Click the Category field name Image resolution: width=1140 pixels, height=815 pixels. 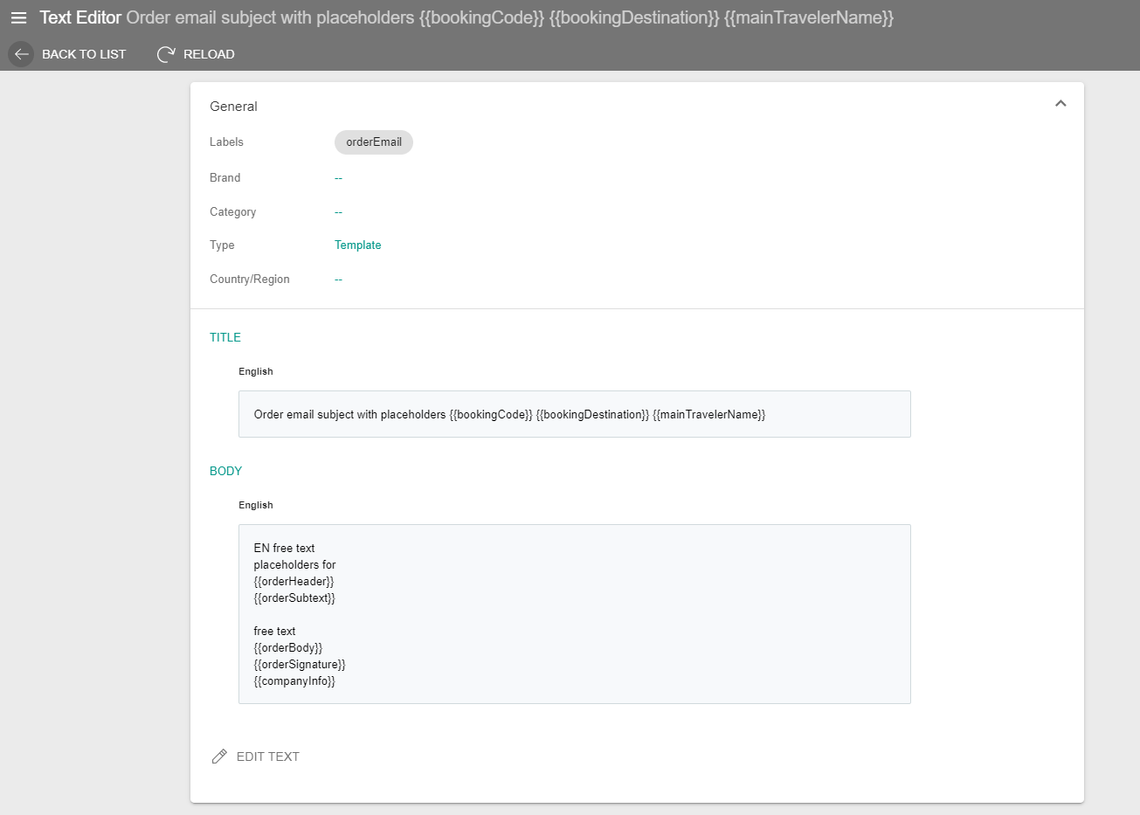tap(233, 212)
